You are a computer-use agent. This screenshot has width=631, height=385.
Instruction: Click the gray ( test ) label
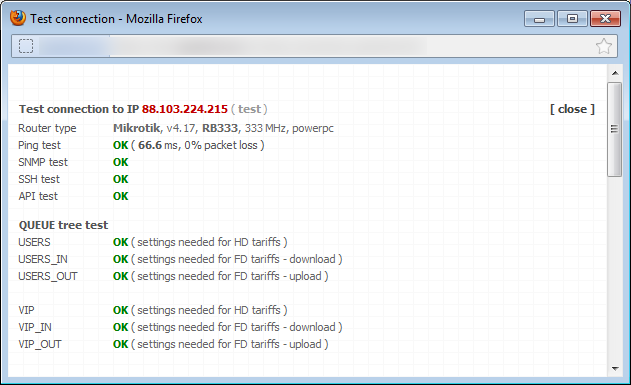click(250, 109)
